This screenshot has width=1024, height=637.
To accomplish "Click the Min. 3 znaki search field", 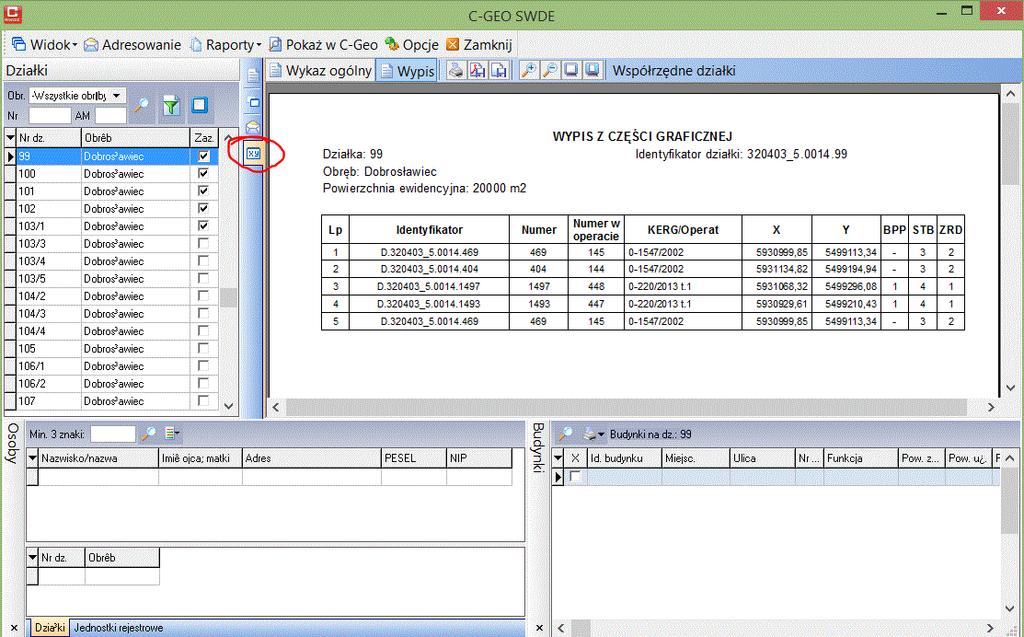I will (112, 434).
